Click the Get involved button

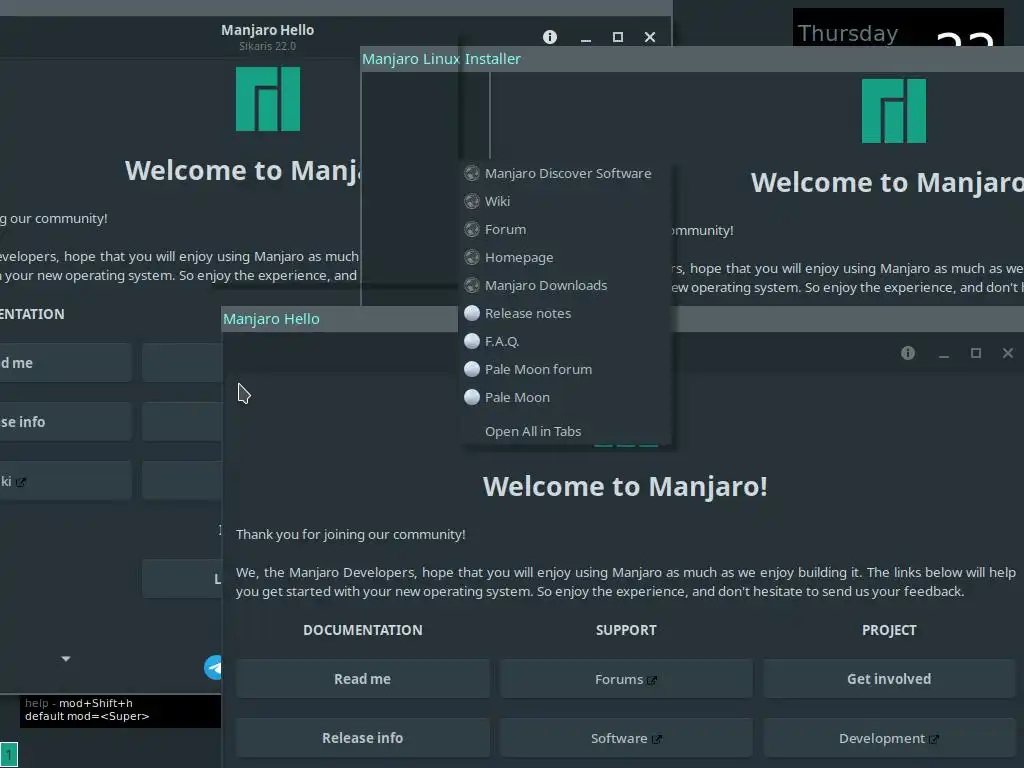(x=889, y=679)
